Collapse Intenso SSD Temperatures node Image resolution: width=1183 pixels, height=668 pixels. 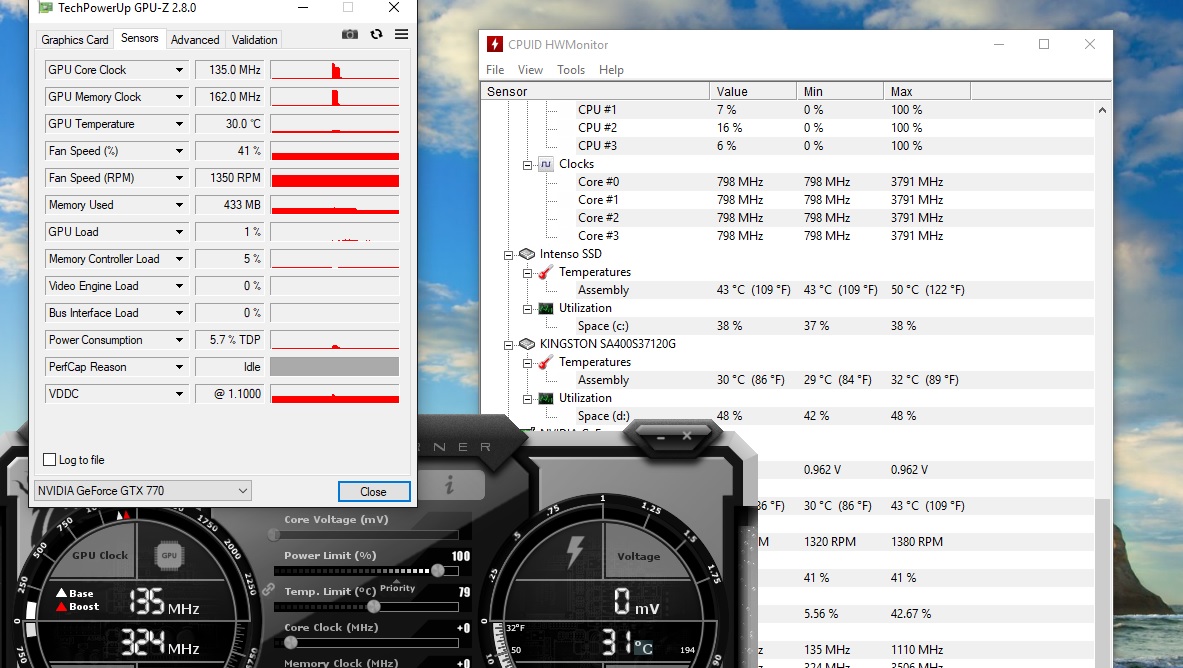(527, 273)
